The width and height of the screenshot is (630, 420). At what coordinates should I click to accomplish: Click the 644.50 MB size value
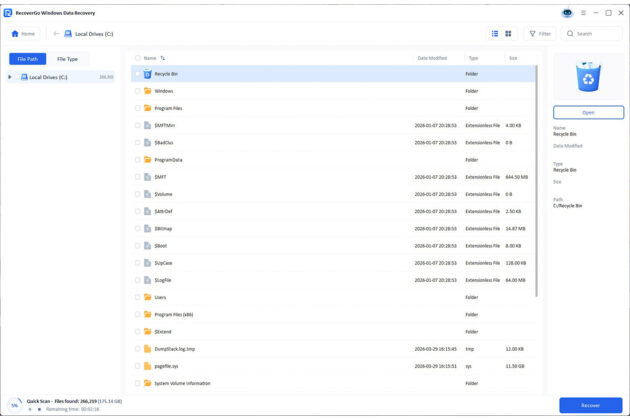click(x=516, y=177)
